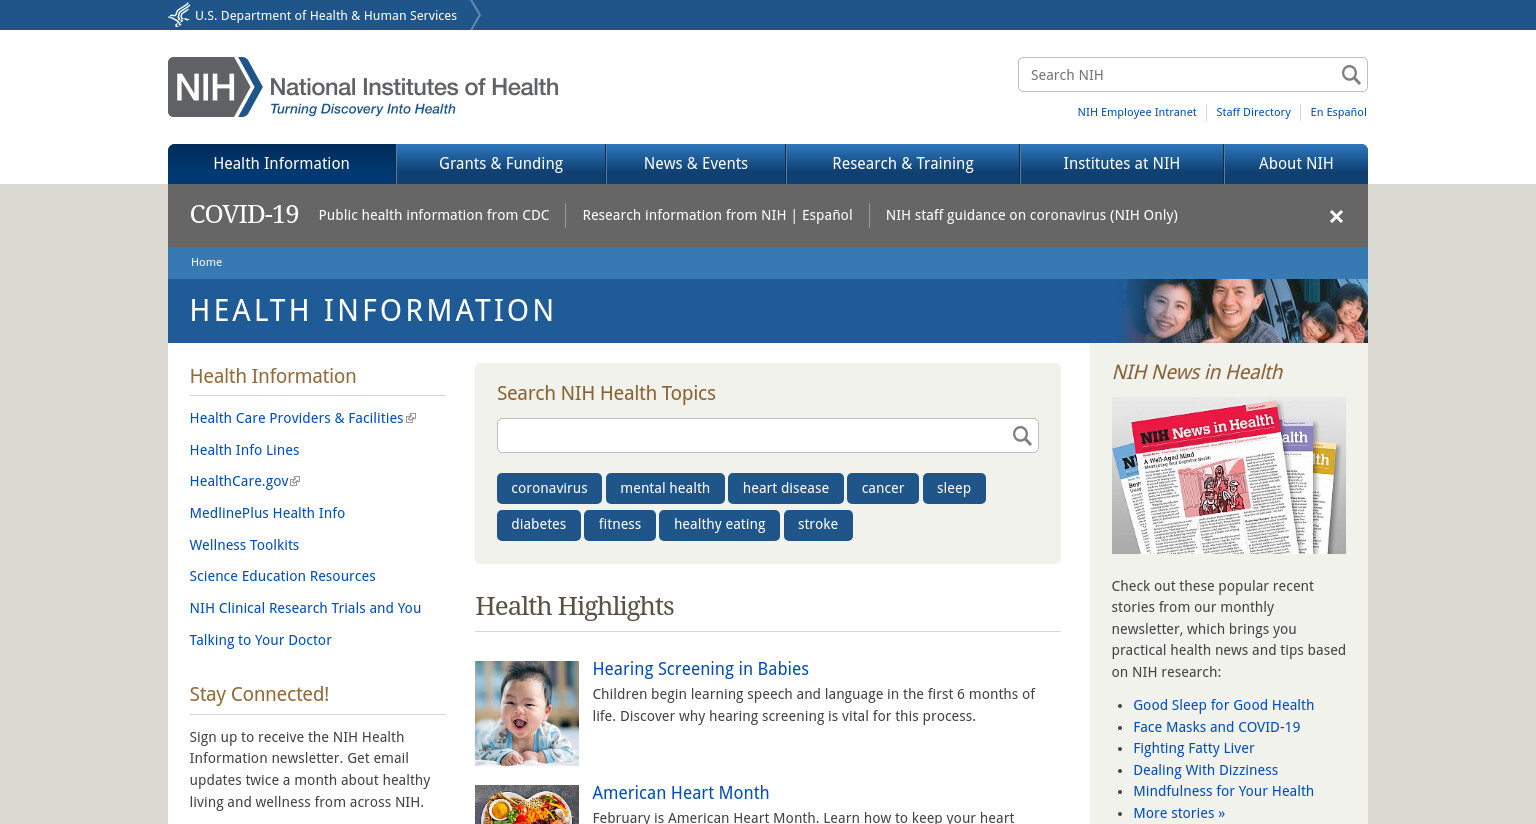
Task: Open NIH staff guidance on coronavirus link
Action: [1031, 215]
